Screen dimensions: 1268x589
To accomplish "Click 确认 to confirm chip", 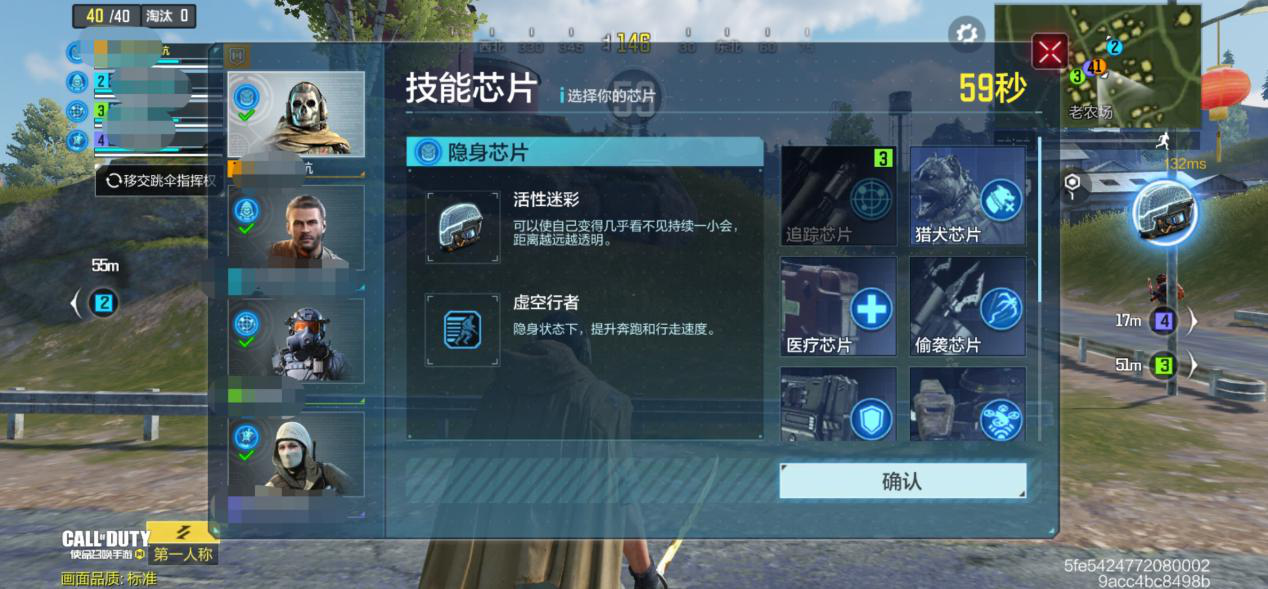I will click(902, 481).
